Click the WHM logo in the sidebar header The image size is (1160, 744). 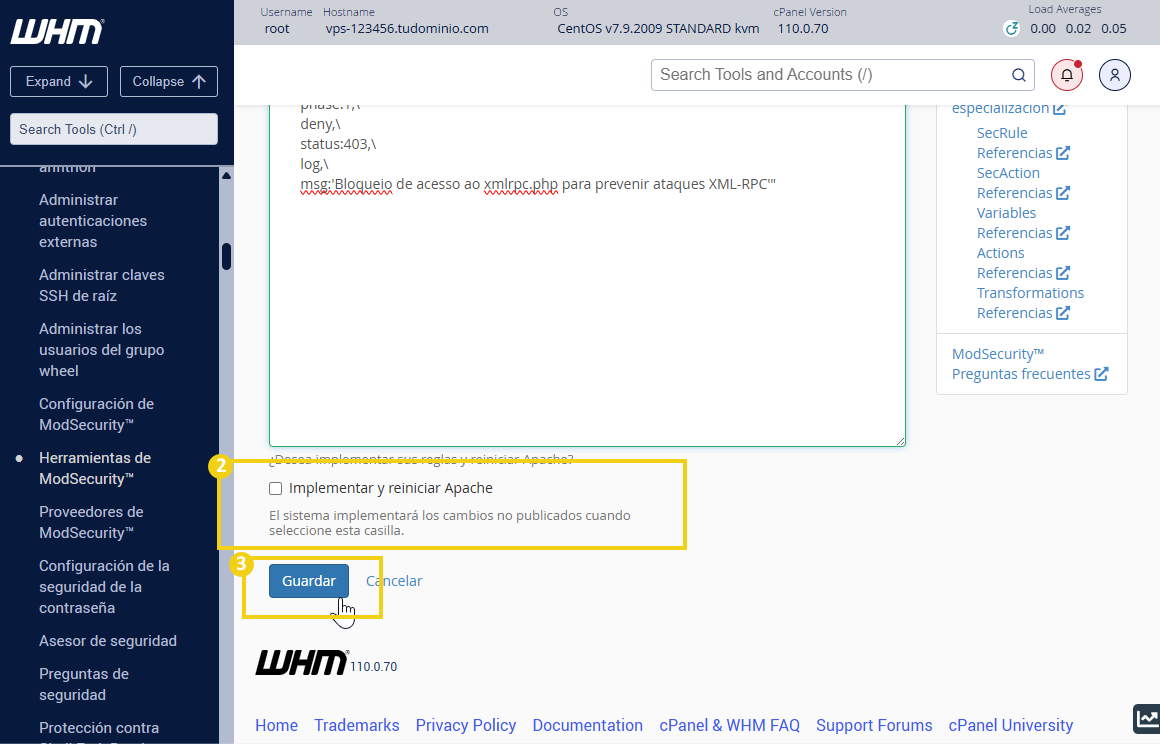pyautogui.click(x=57, y=31)
